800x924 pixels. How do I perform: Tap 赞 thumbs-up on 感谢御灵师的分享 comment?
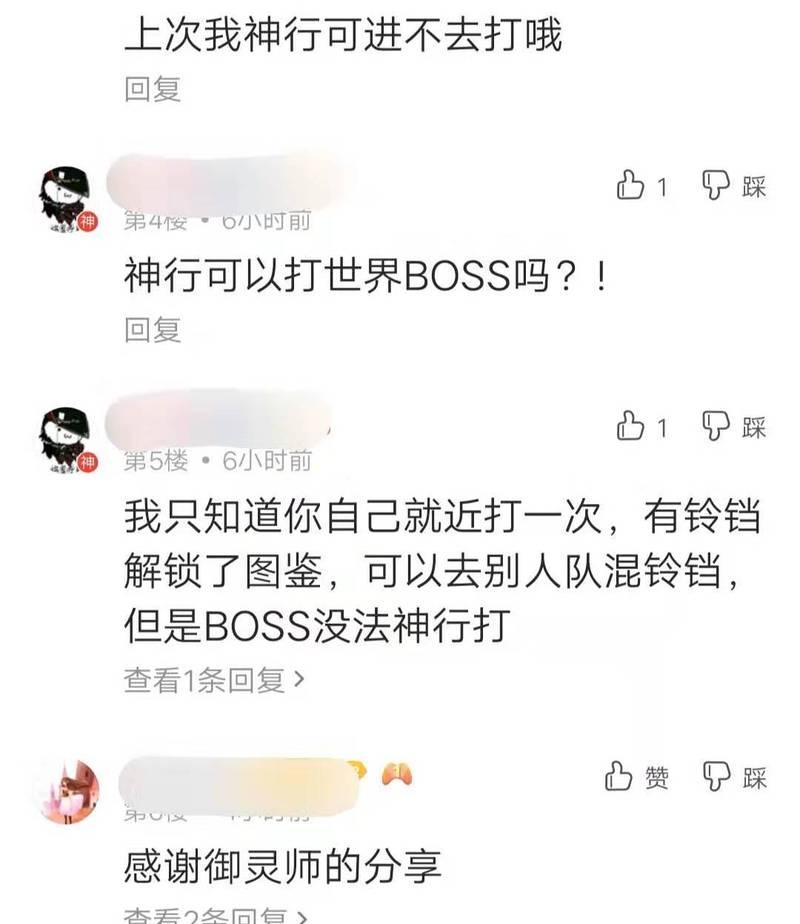click(636, 776)
